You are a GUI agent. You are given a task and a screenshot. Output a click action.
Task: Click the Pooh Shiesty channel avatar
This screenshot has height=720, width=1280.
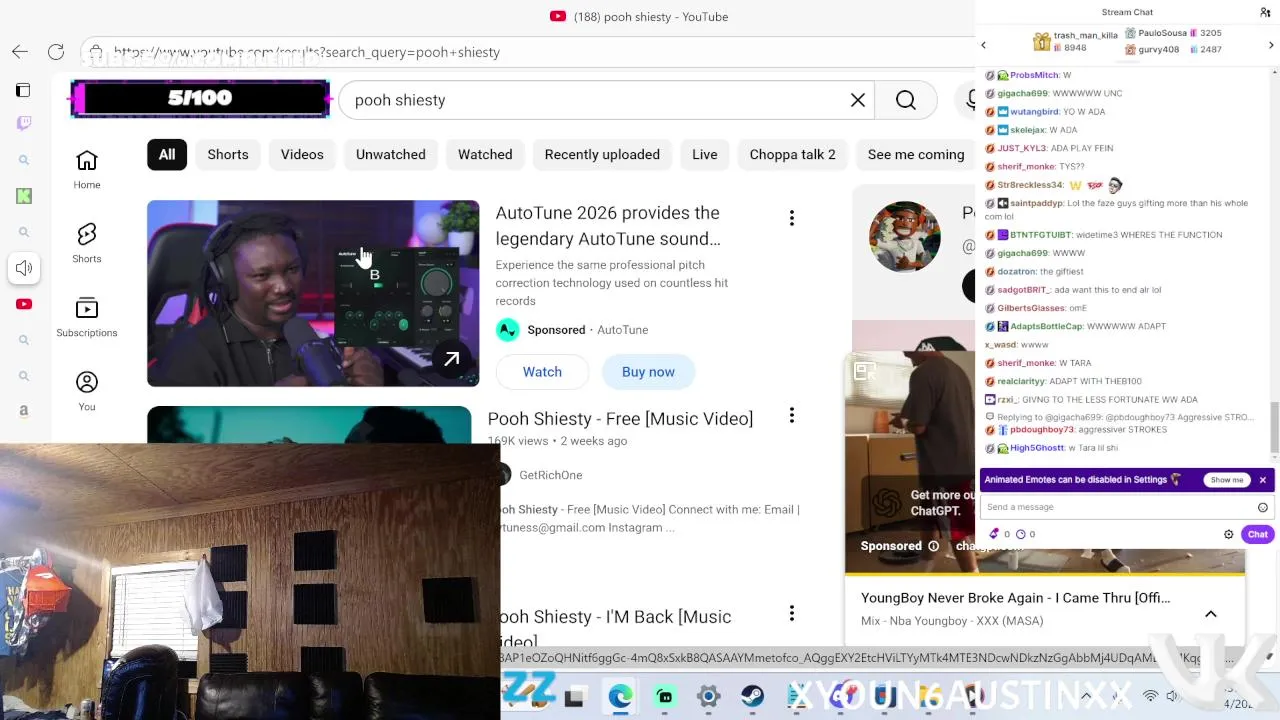coord(905,236)
